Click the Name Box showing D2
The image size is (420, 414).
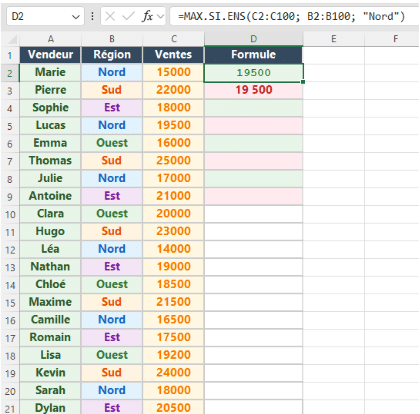point(45,16)
